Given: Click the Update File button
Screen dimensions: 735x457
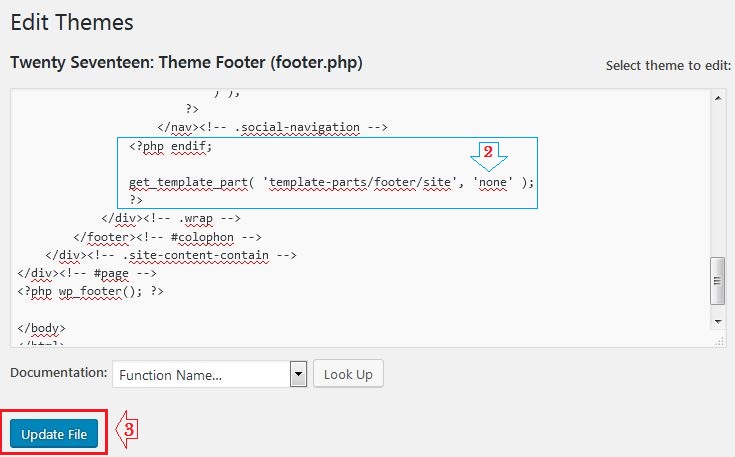Looking at the screenshot, I should (x=54, y=434).
